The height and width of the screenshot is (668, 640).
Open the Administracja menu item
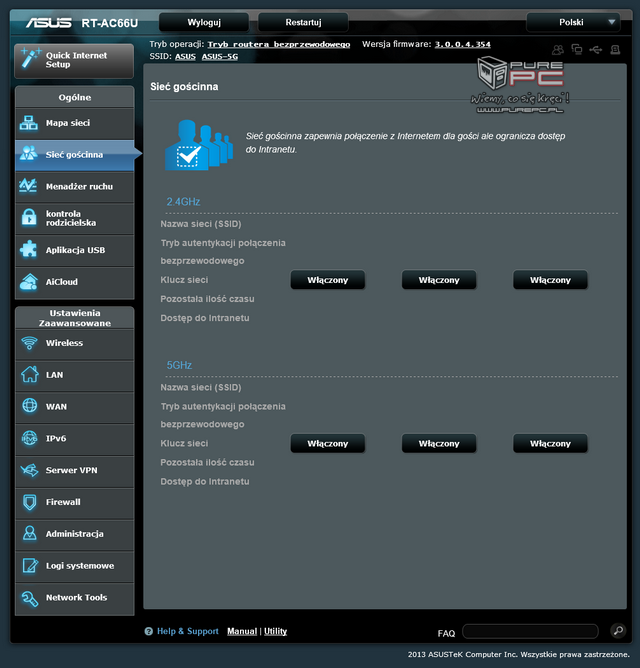(75, 534)
